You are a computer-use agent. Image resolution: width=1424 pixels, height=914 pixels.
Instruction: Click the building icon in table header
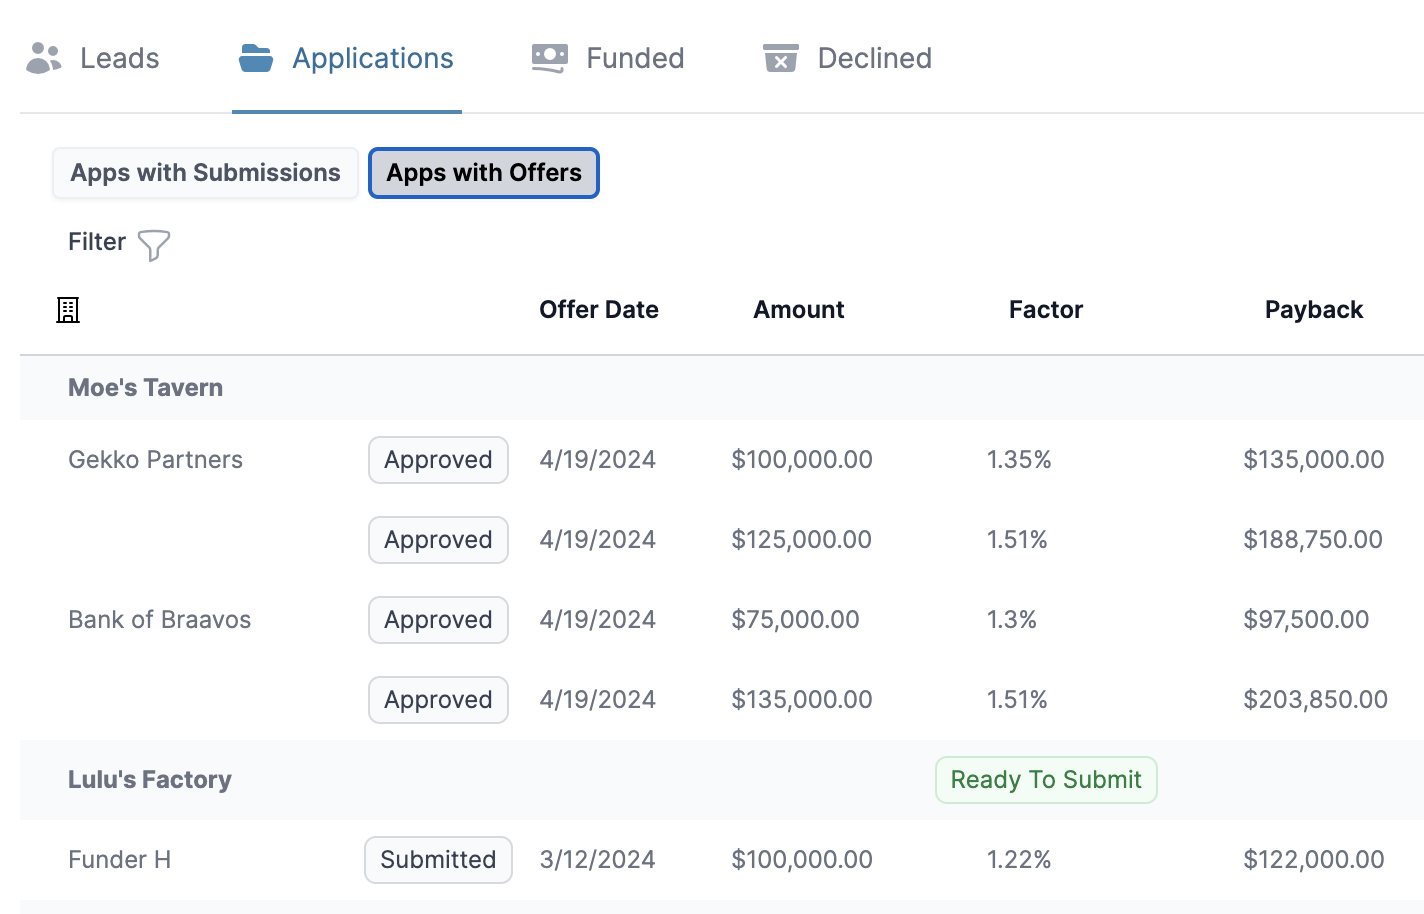[68, 310]
